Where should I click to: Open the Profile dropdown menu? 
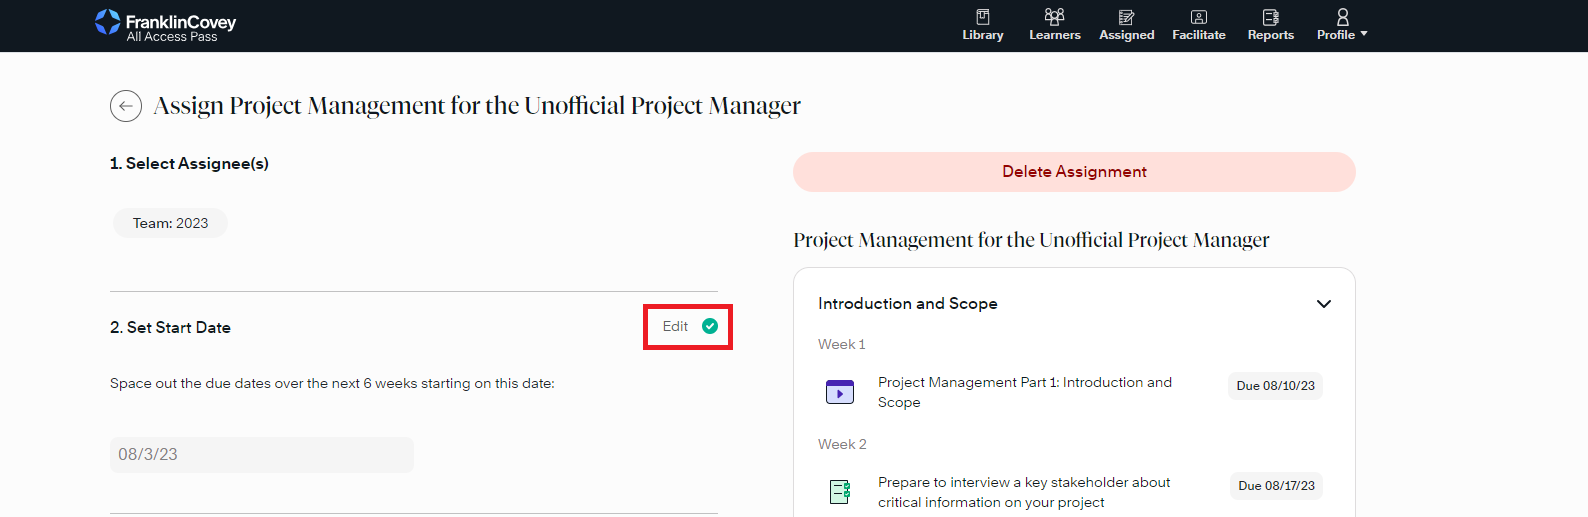tap(1342, 25)
